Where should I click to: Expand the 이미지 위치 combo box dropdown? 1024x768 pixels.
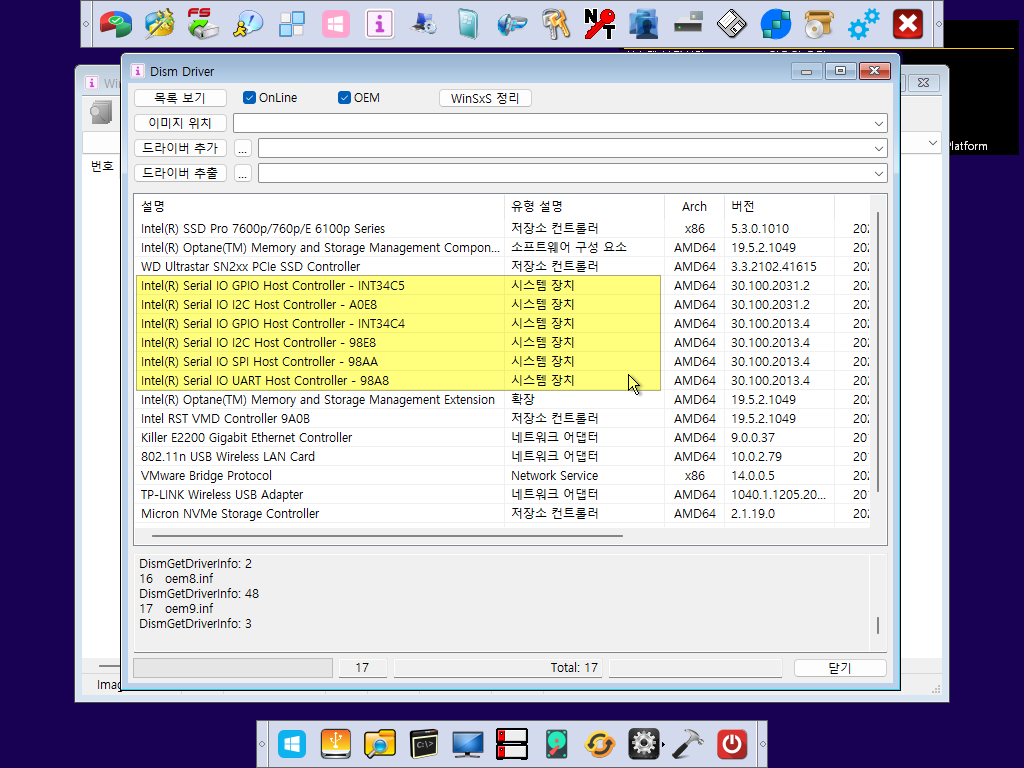click(x=879, y=123)
